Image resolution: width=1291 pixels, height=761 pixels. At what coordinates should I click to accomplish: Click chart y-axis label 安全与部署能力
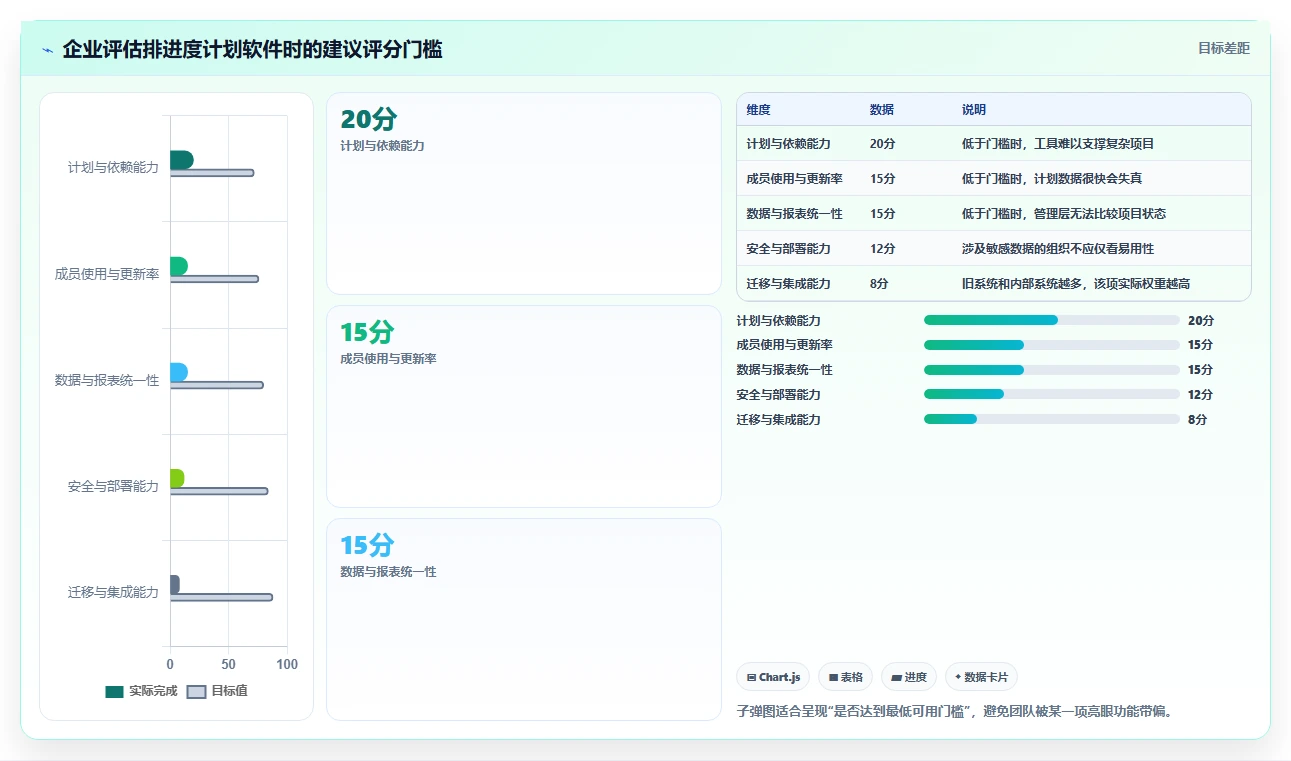tap(113, 486)
